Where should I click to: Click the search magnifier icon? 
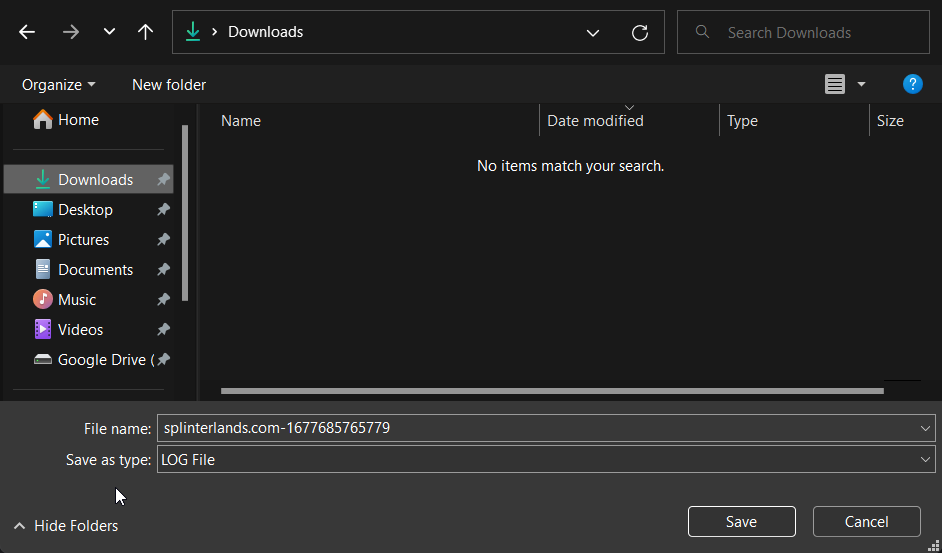[702, 31]
